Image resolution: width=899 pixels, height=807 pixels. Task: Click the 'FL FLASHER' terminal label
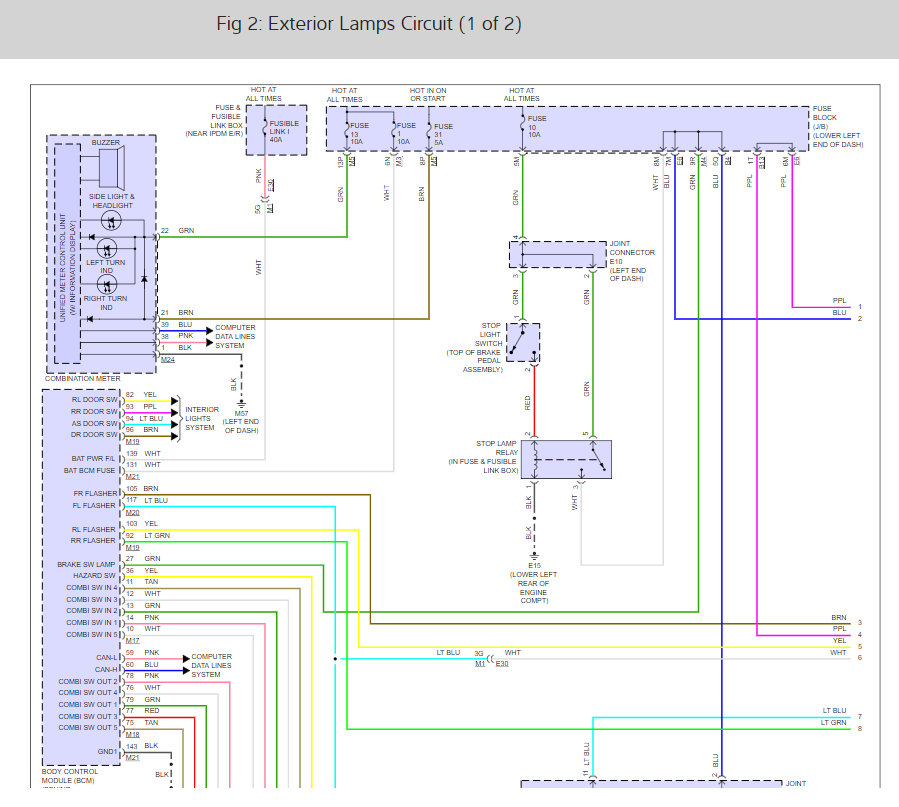(94, 506)
